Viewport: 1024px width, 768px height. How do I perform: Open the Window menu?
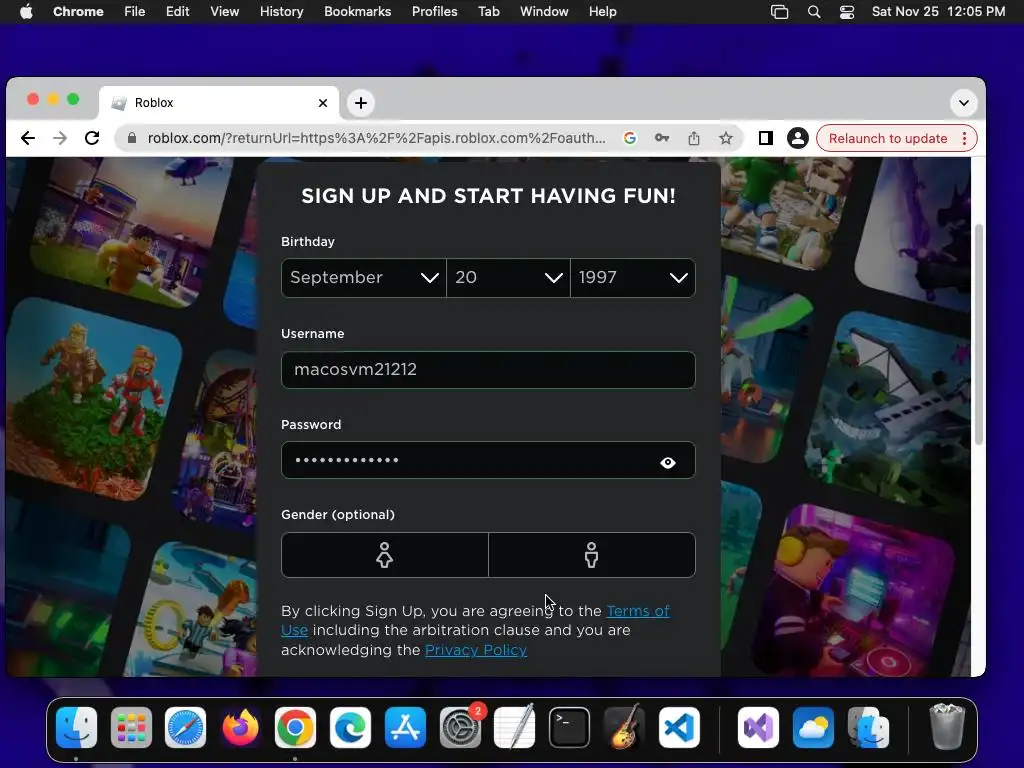544,11
